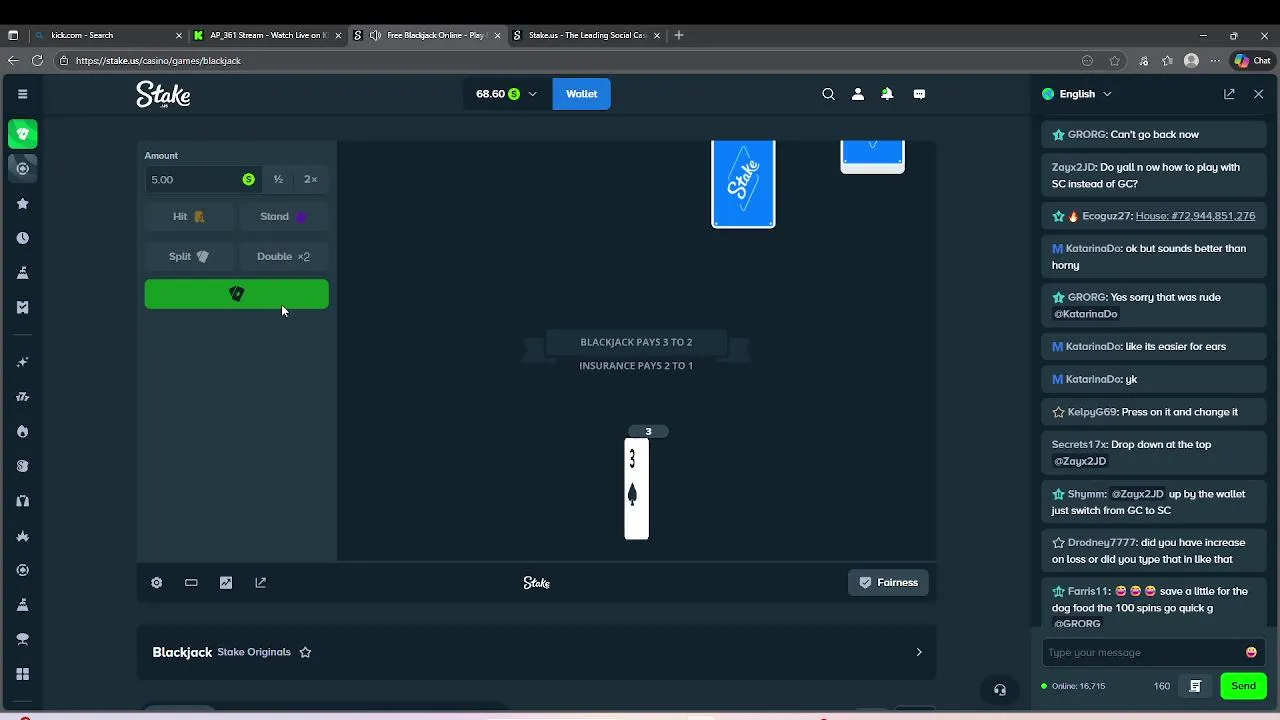Open the user profile icon in the Stake header
Screen dimensions: 1280x720
tap(857, 94)
